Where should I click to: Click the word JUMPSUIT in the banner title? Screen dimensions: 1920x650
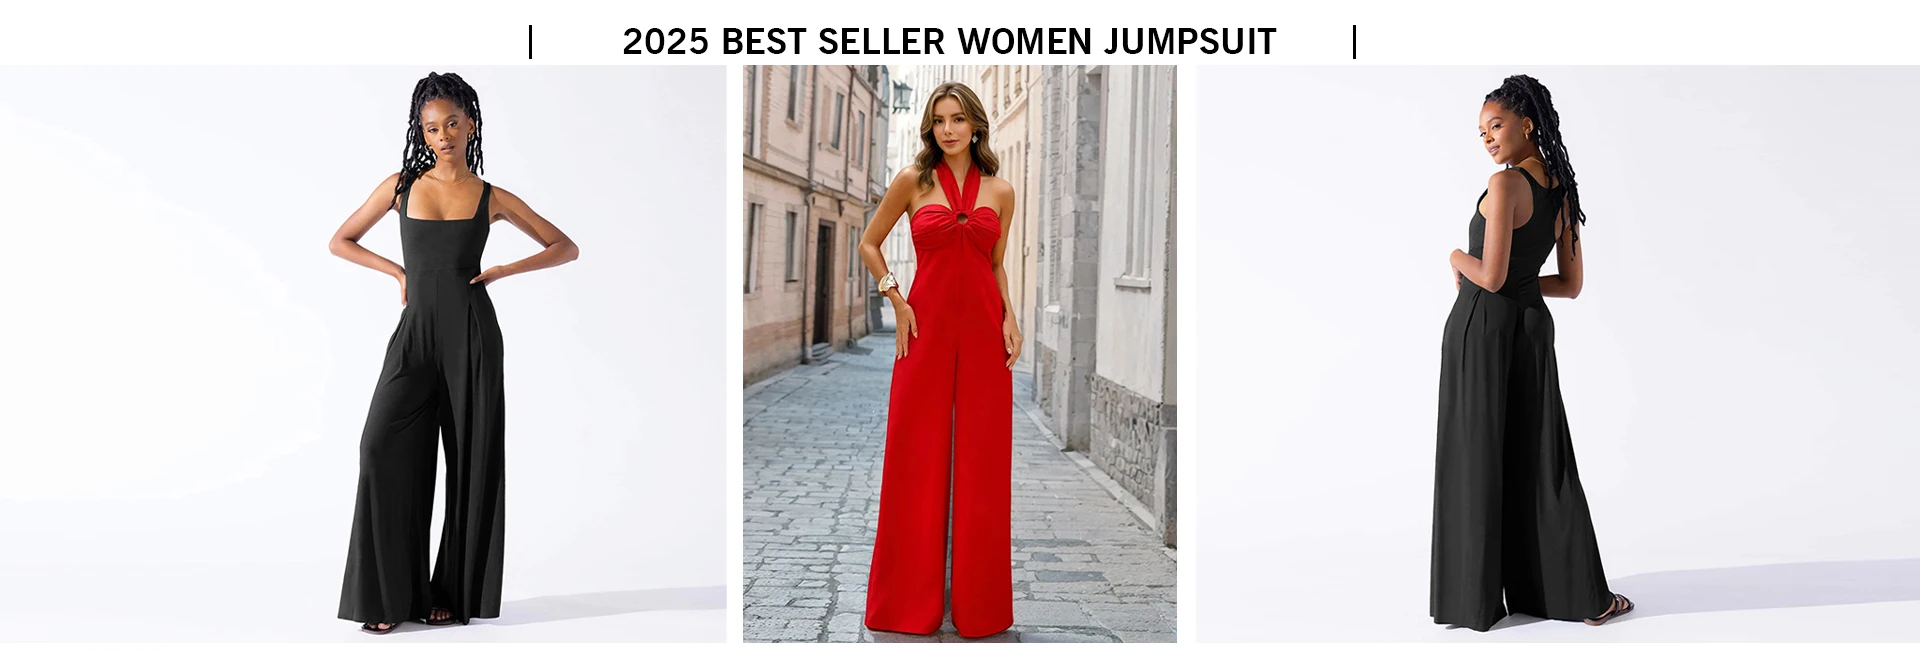click(1190, 42)
